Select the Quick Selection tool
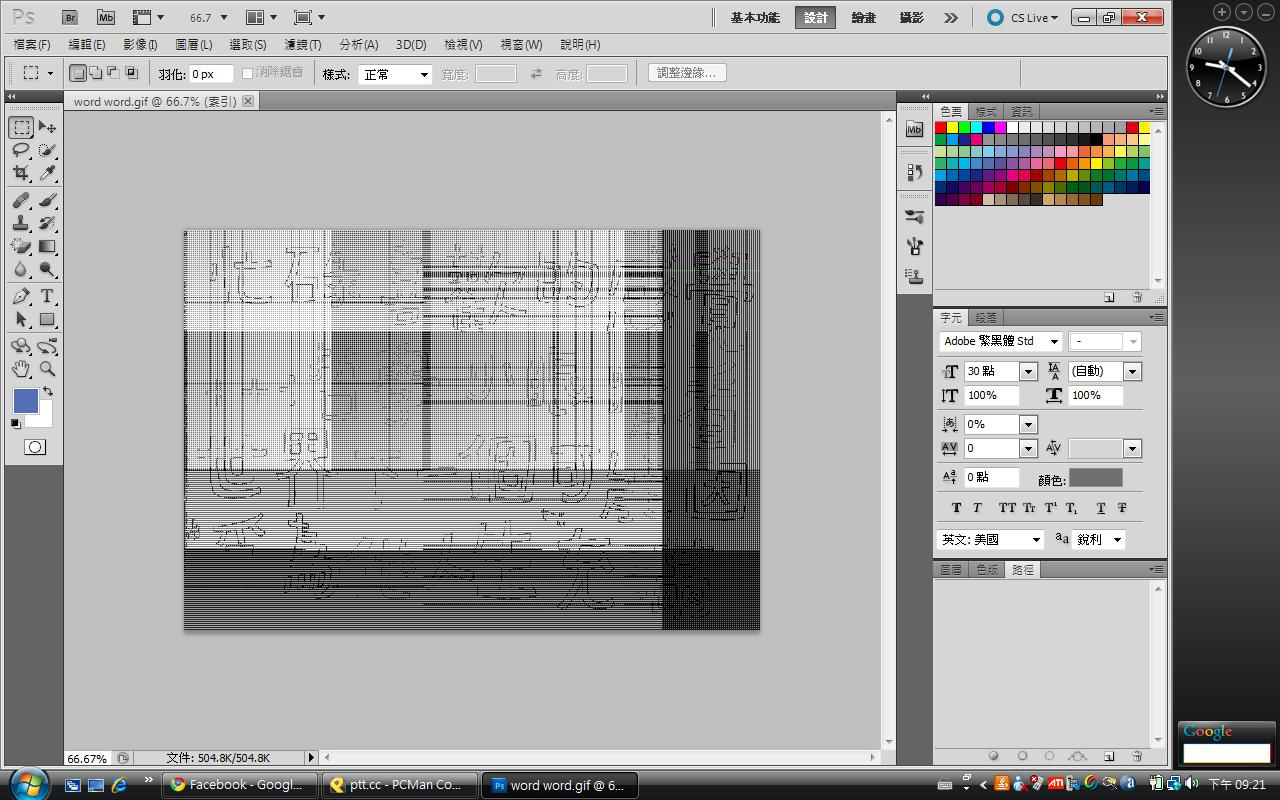The image size is (1280, 800). click(x=47, y=151)
